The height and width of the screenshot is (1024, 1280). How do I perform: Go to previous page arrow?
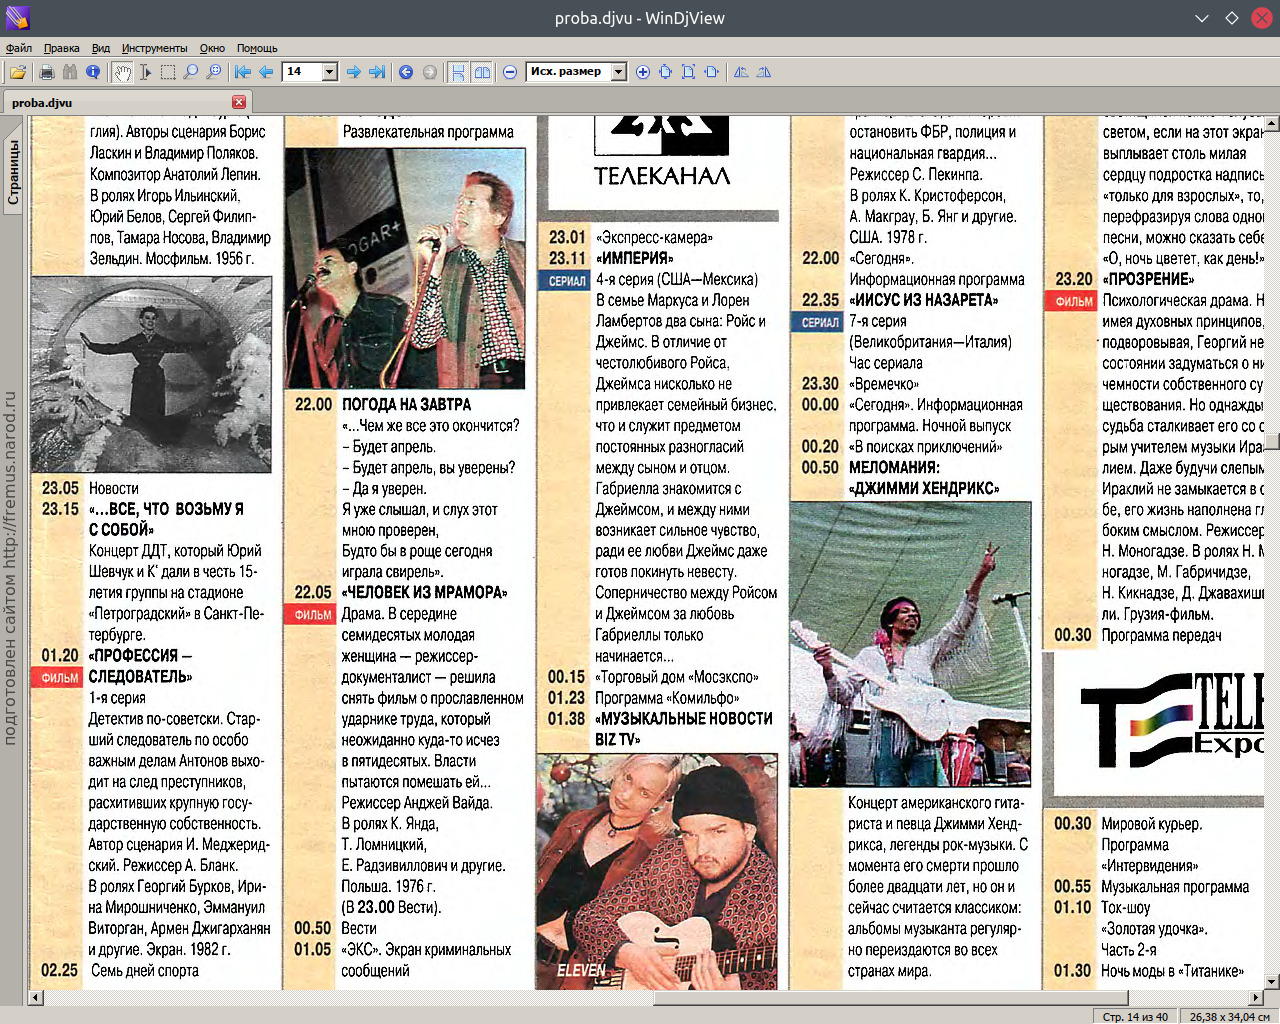(x=266, y=72)
